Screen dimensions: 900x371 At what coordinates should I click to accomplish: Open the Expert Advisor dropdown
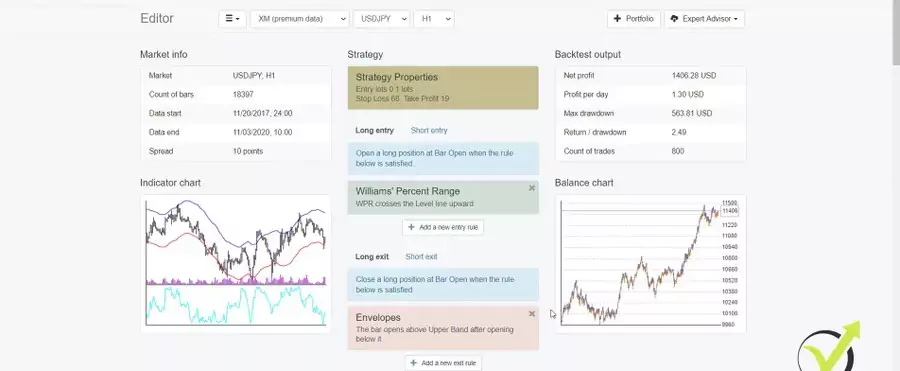point(704,19)
